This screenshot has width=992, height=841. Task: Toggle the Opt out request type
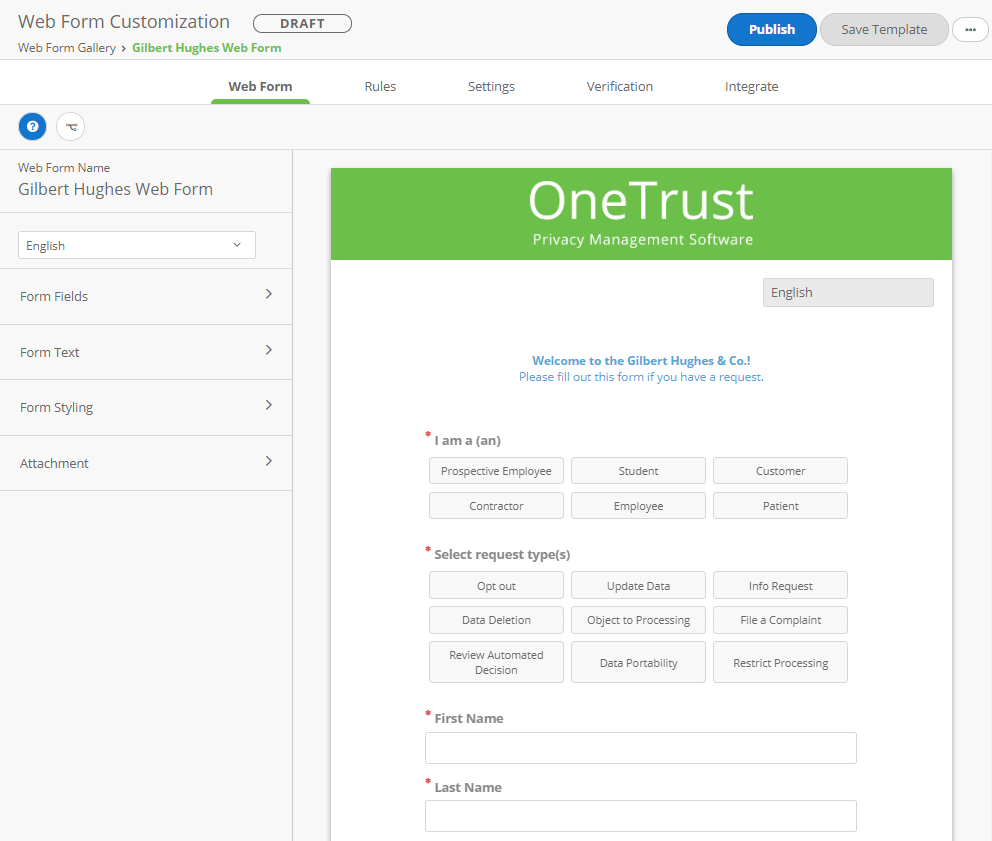pyautogui.click(x=496, y=585)
